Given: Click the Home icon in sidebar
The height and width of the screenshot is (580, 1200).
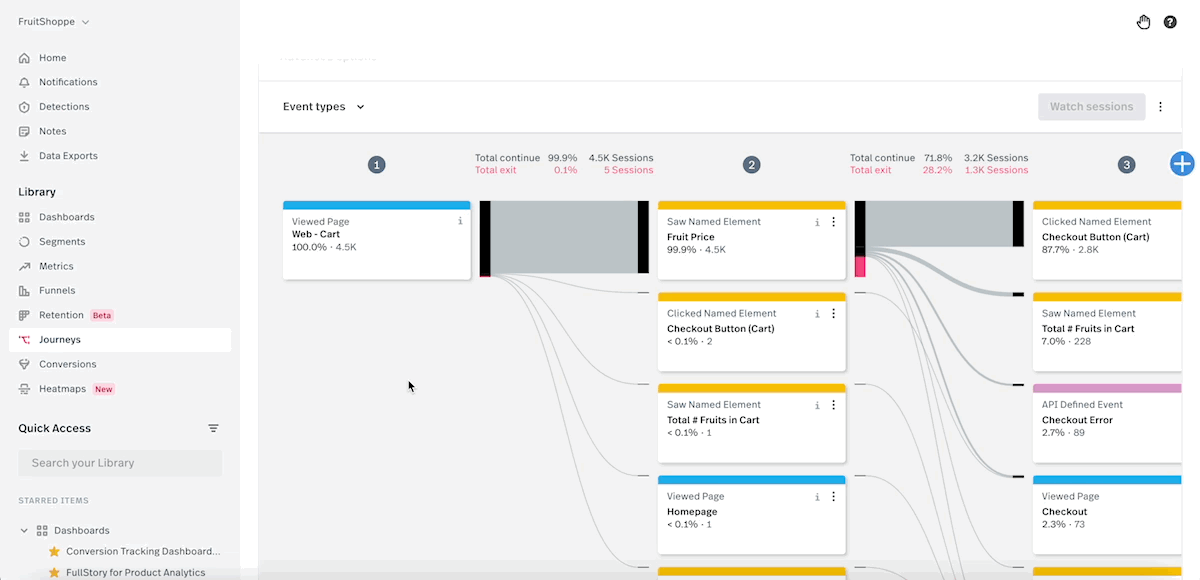Looking at the screenshot, I should (x=25, y=58).
